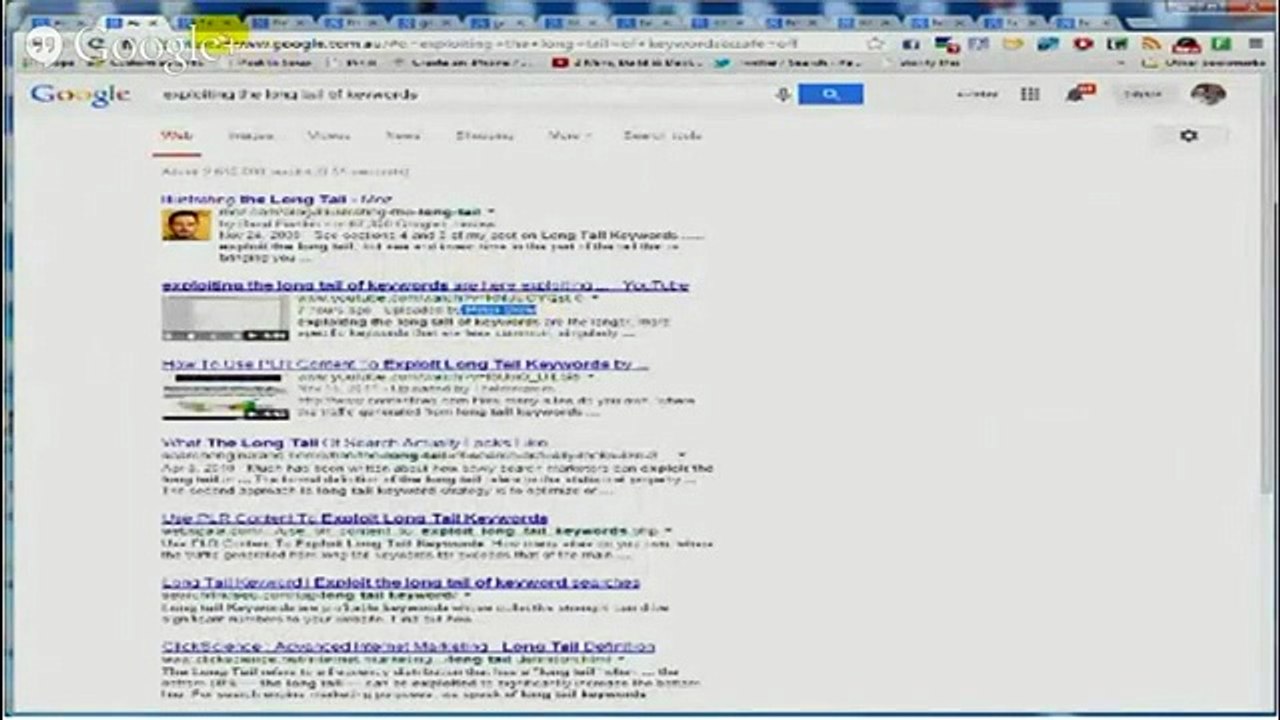This screenshot has height=720, width=1280.
Task: Open the Moz Long Tail result
Action: coord(275,199)
